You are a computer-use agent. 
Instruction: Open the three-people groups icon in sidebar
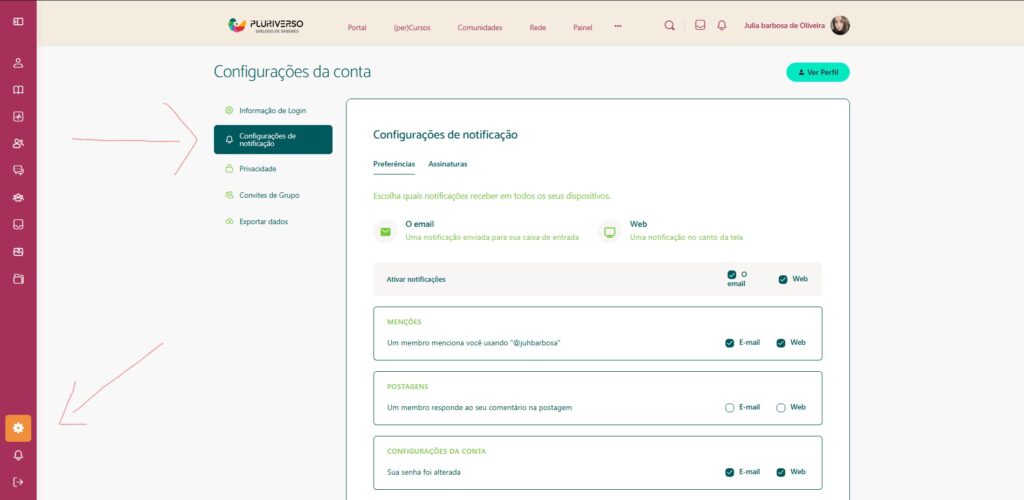[18, 197]
